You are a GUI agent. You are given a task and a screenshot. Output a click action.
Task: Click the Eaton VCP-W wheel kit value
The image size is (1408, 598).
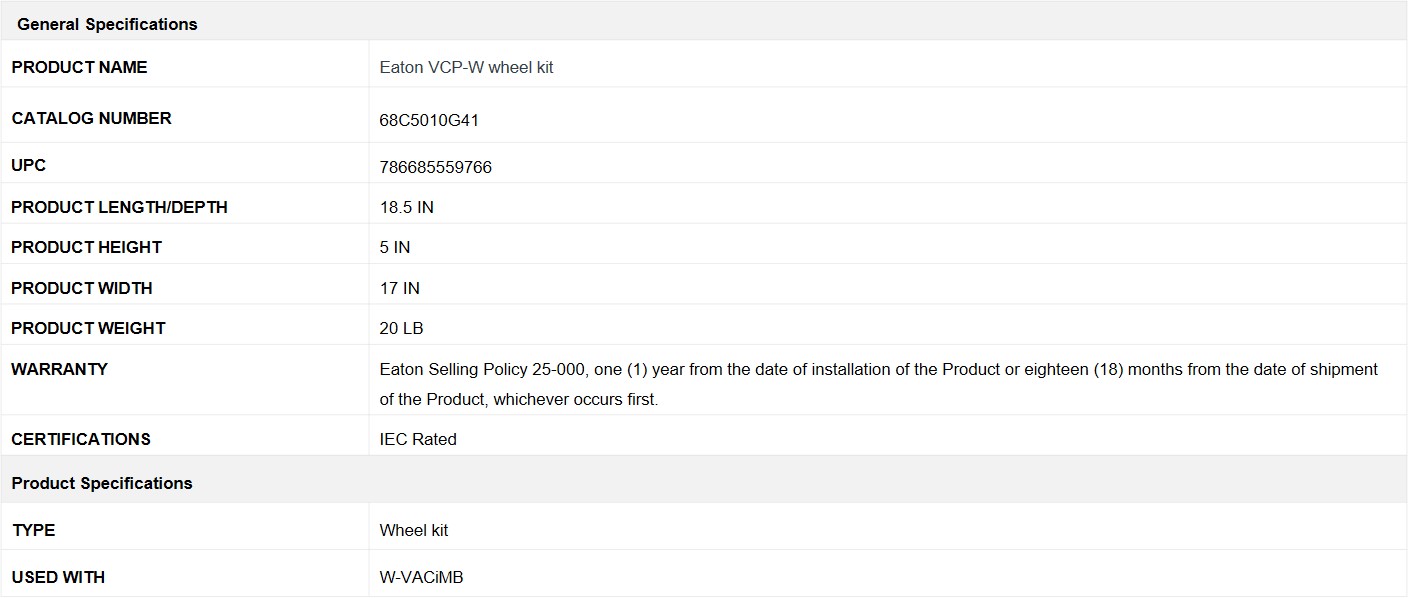466,68
